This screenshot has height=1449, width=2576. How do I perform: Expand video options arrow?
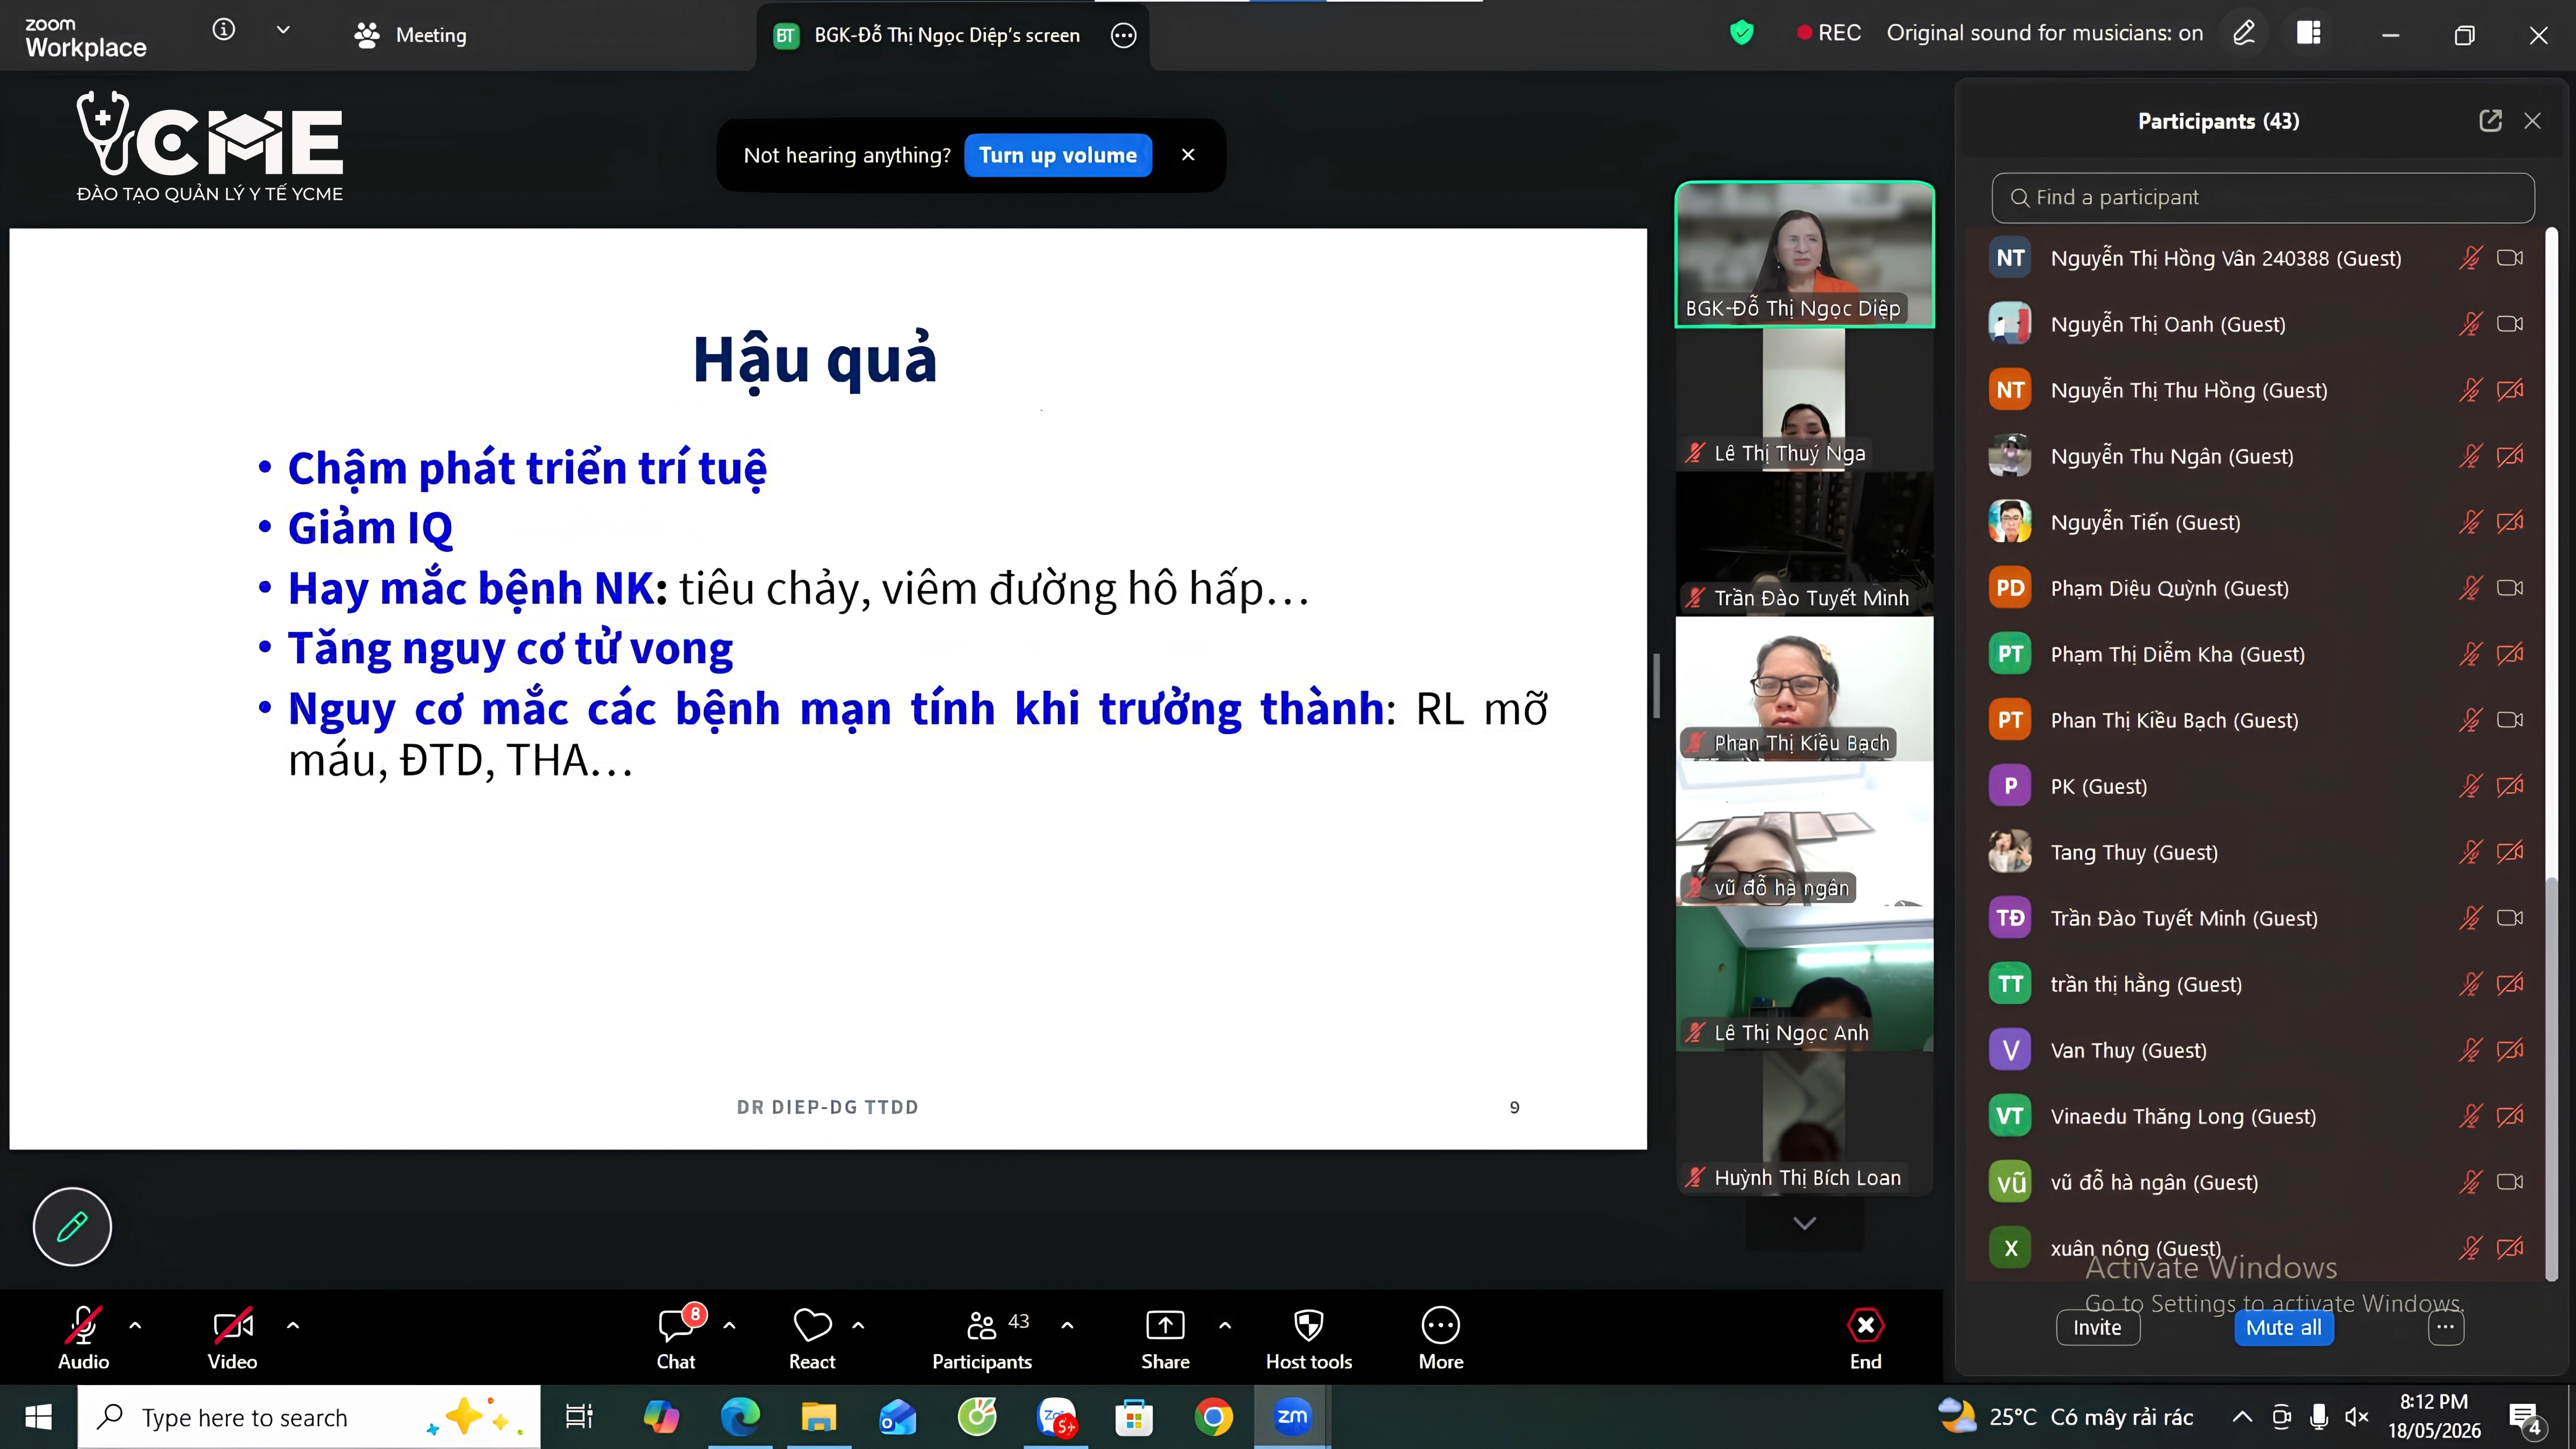pos(292,1326)
